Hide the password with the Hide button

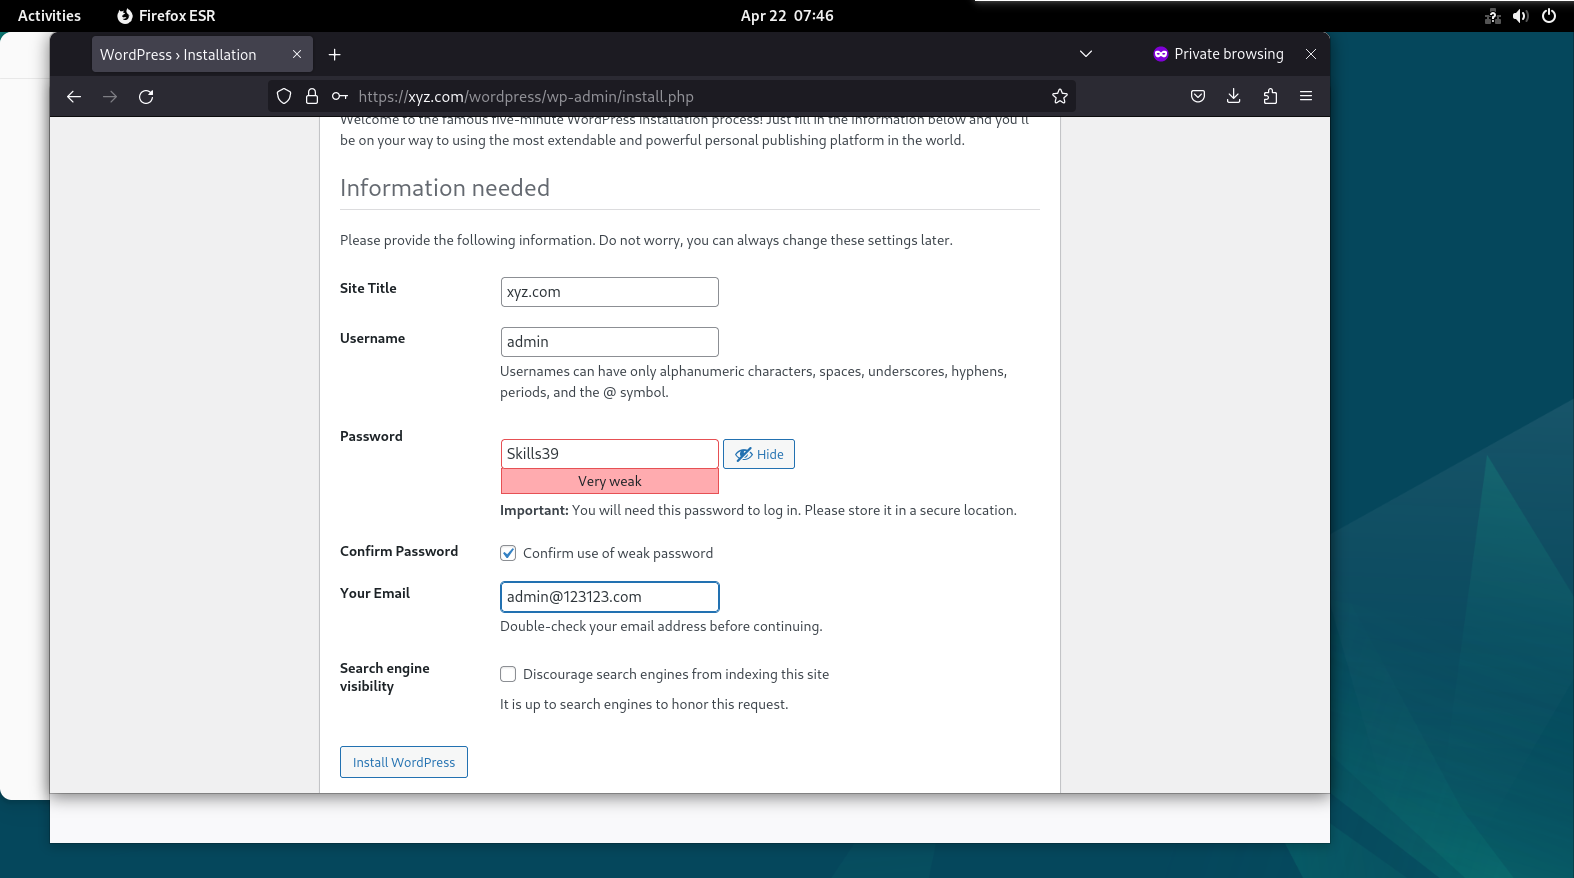759,454
